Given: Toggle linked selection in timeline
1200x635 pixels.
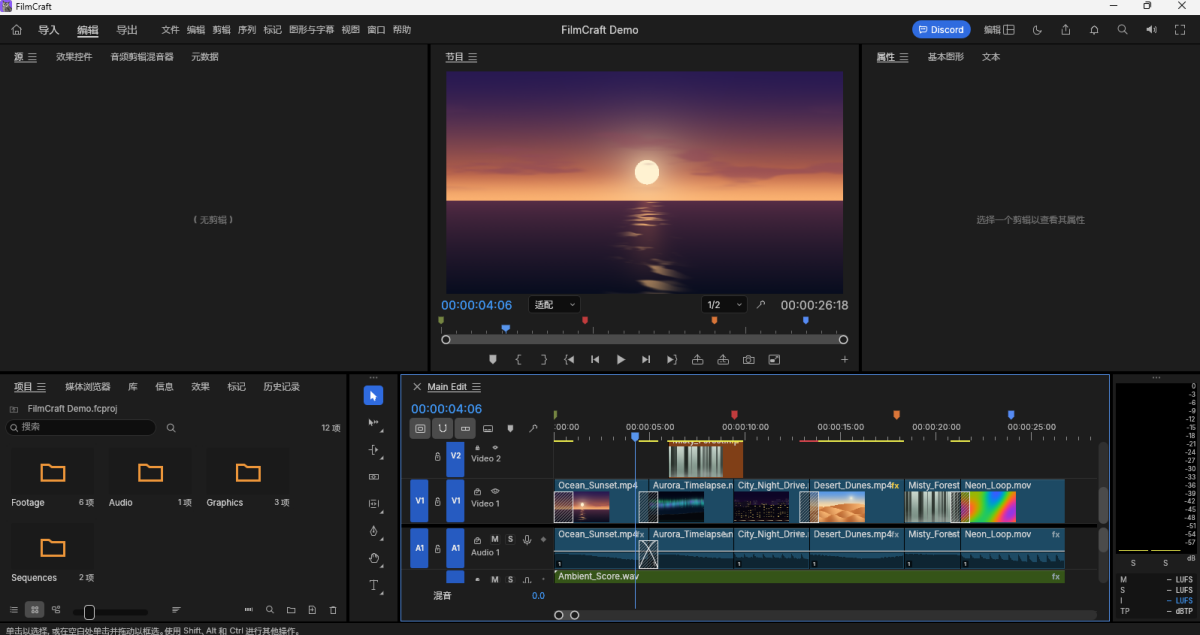Looking at the screenshot, I should (465, 428).
